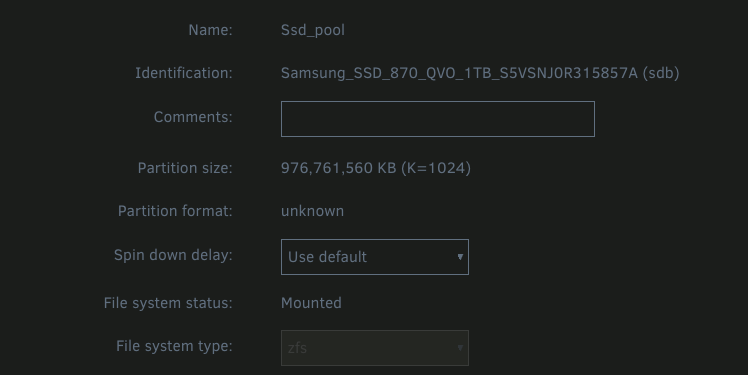Click the File system status label

tap(168, 303)
